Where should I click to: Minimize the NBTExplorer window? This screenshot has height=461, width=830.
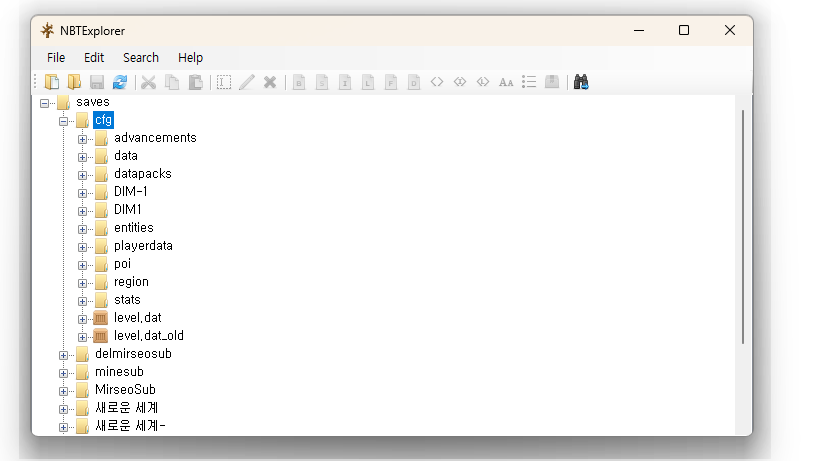[639, 31]
